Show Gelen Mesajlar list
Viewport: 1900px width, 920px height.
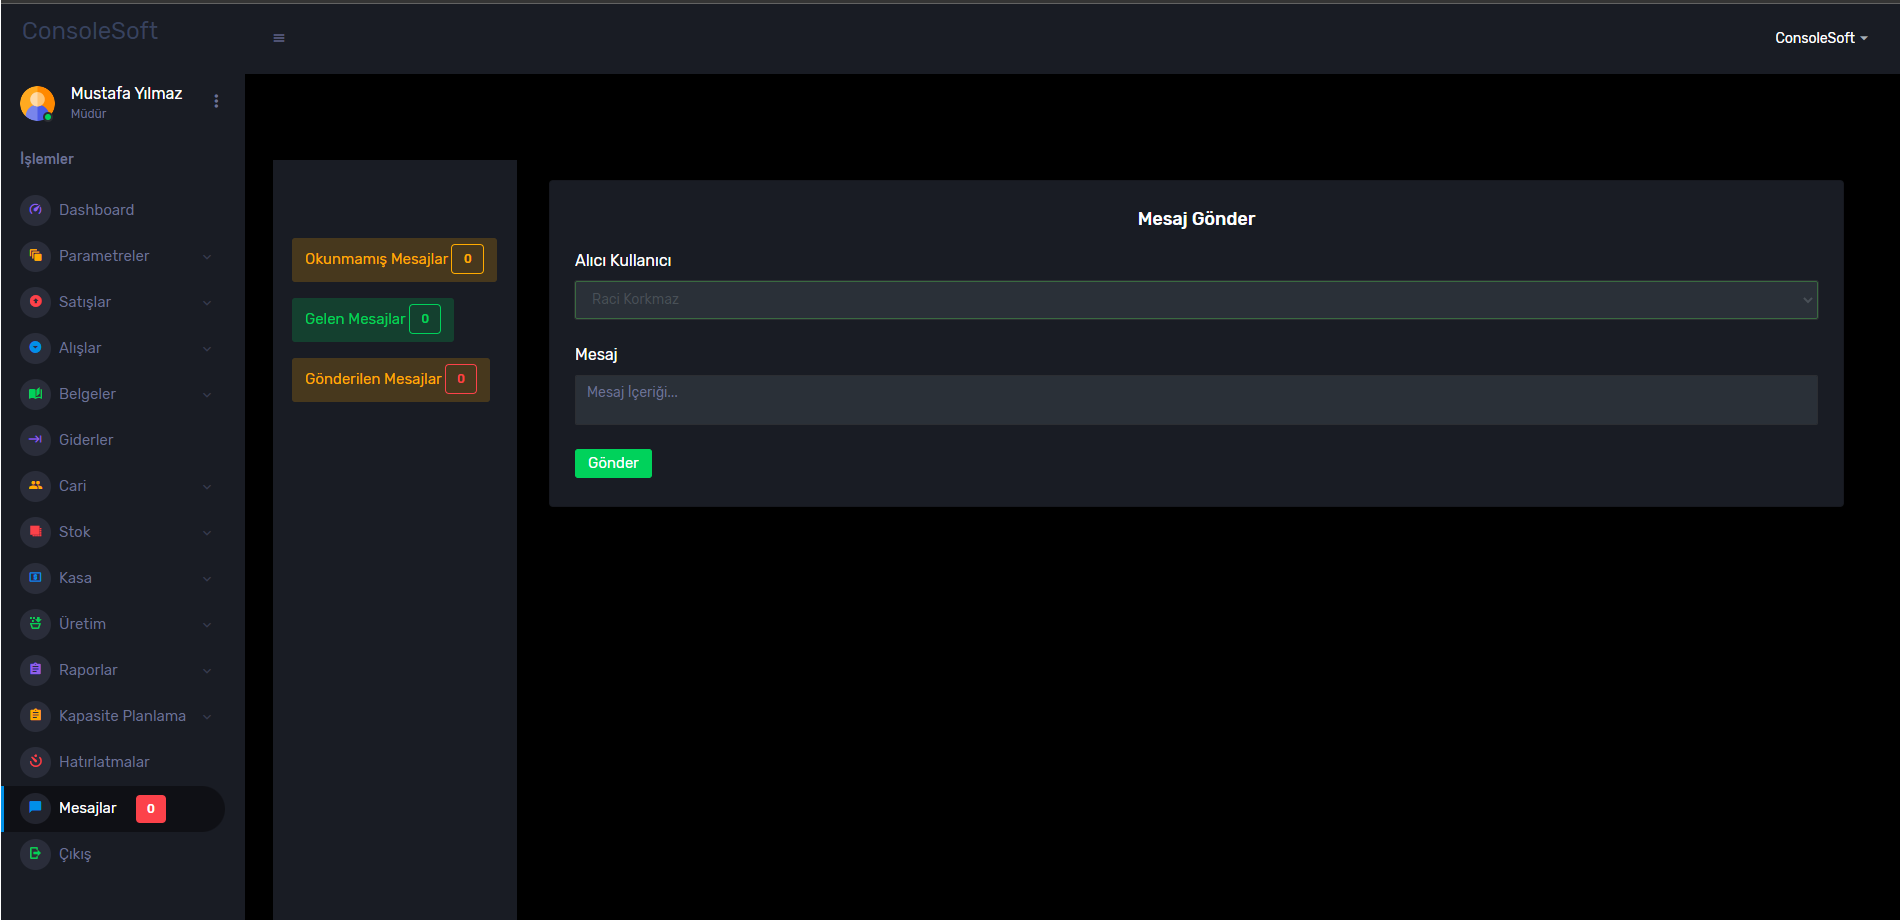(x=373, y=320)
